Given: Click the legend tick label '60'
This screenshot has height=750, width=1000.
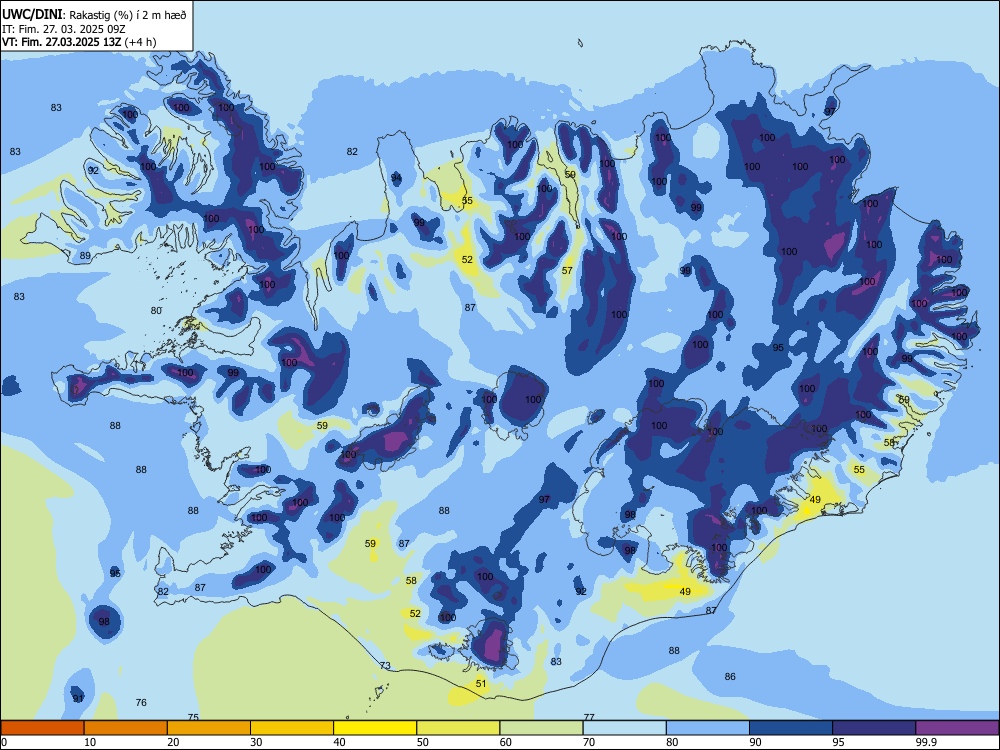Looking at the screenshot, I should pos(506,742).
